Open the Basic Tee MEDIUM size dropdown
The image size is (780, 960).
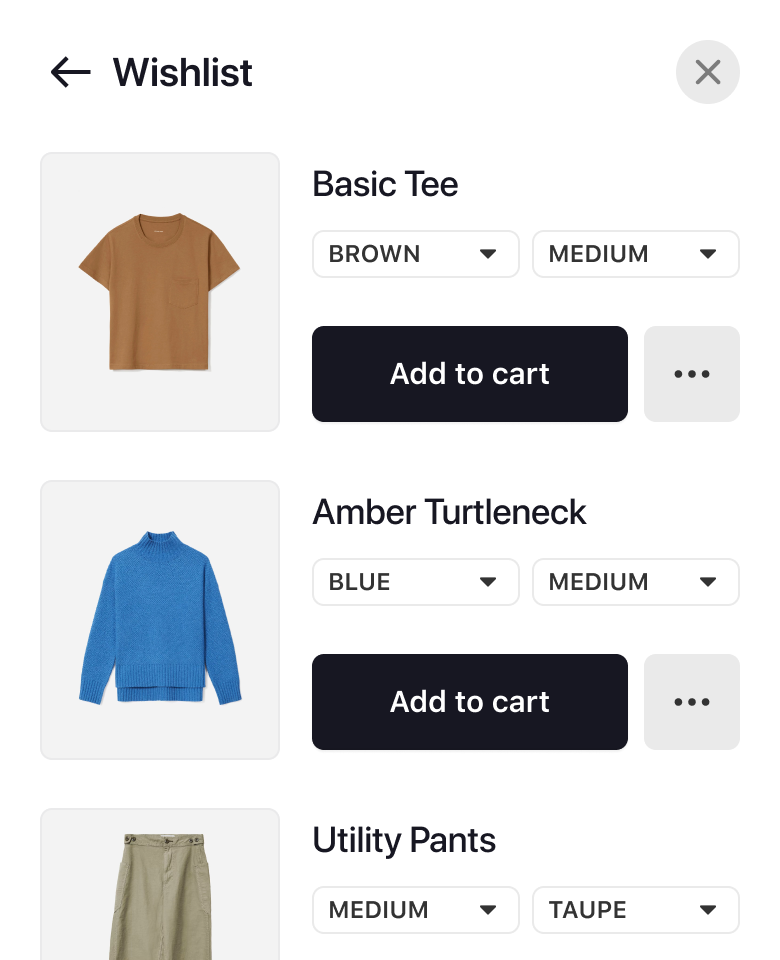click(x=635, y=254)
